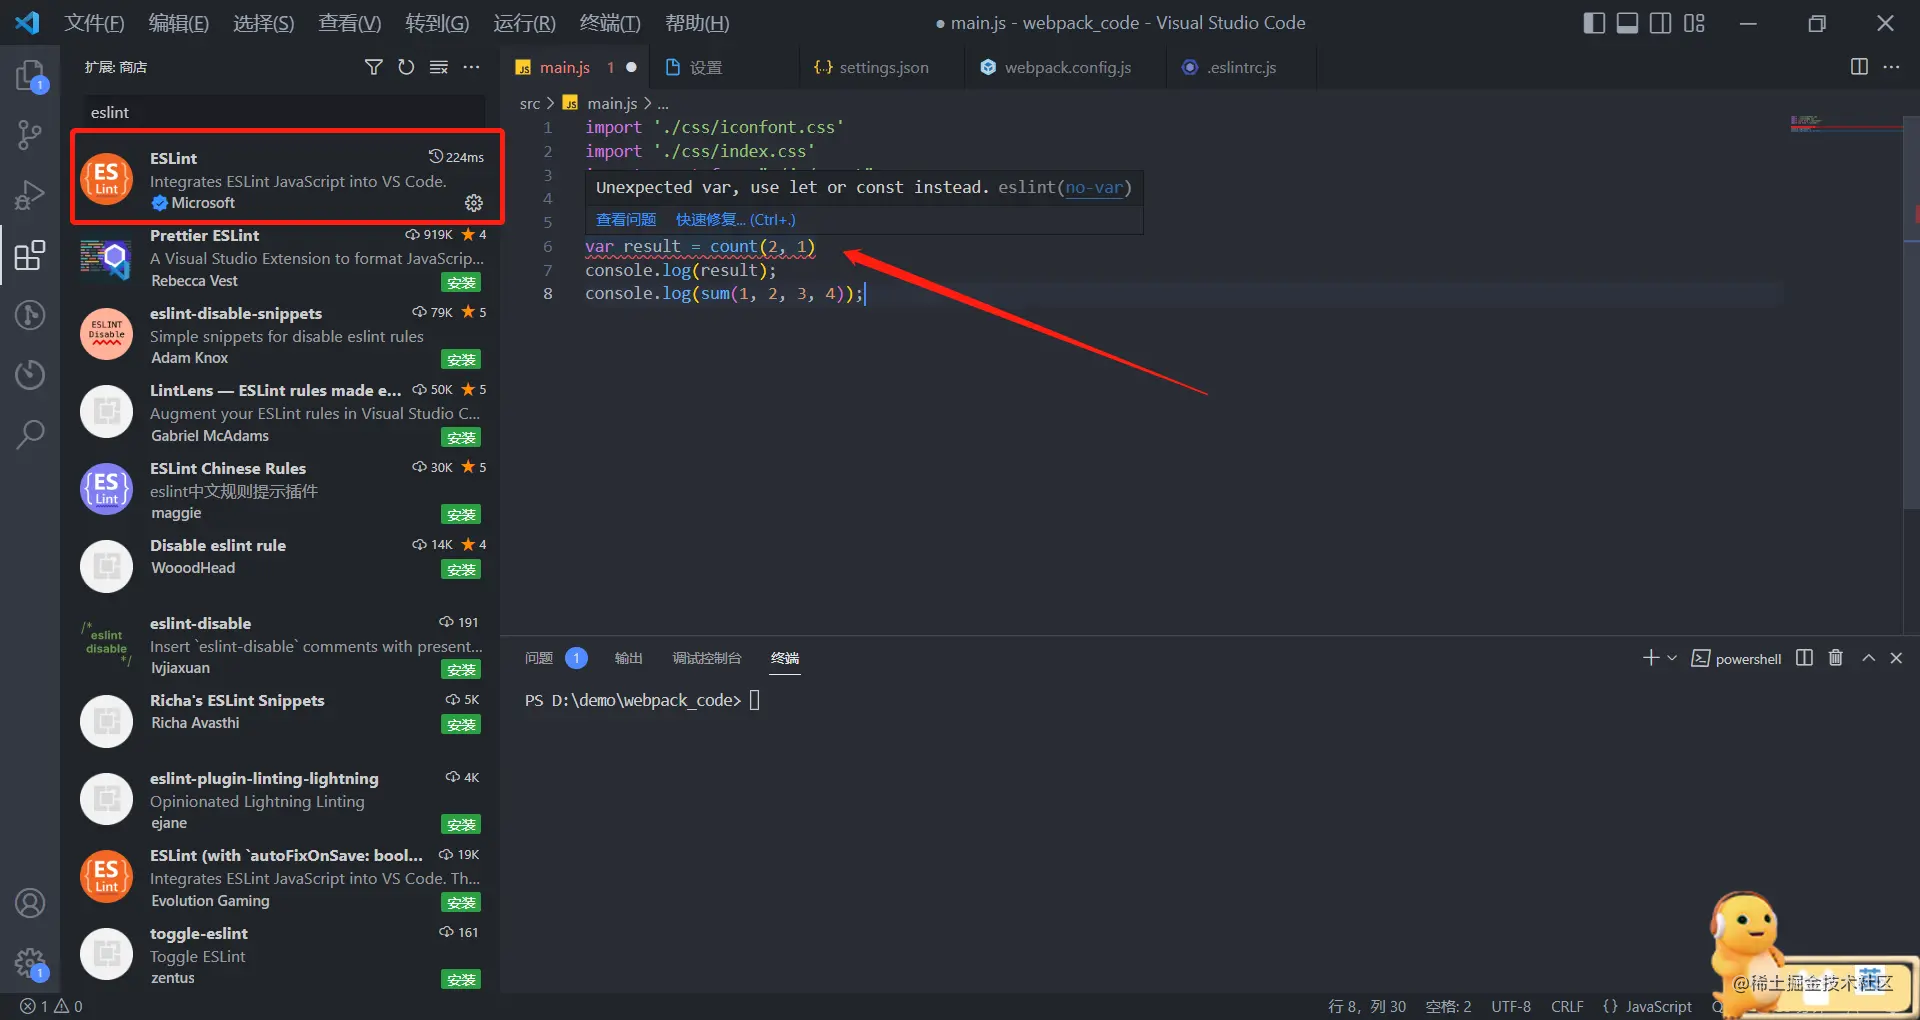Toggle the secondary side bar layout button

[x=1661, y=23]
